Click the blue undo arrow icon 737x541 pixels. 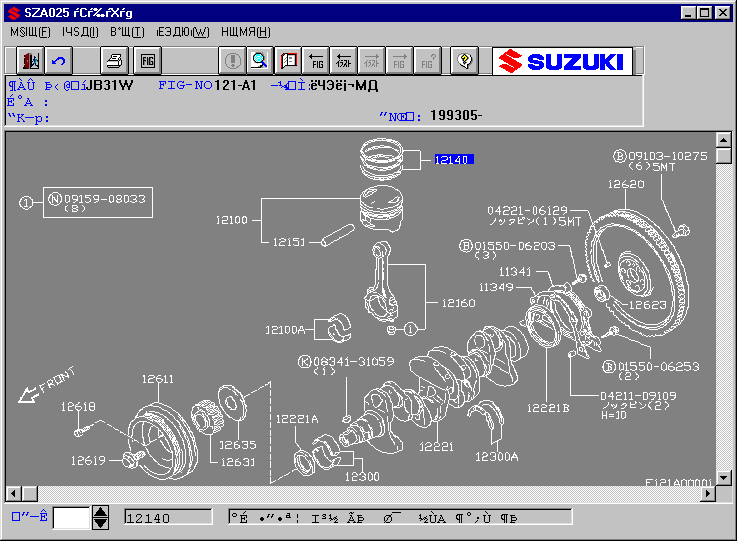59,61
